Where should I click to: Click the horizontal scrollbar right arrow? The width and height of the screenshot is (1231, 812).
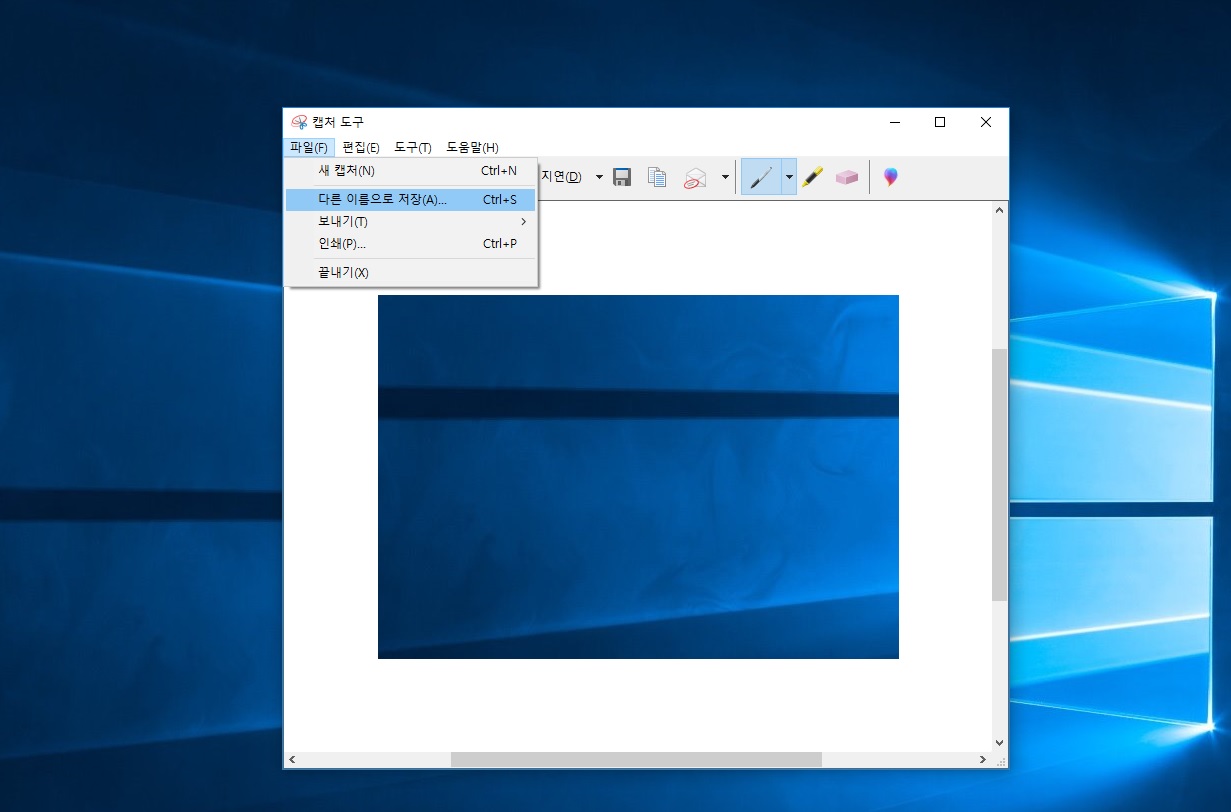[983, 760]
